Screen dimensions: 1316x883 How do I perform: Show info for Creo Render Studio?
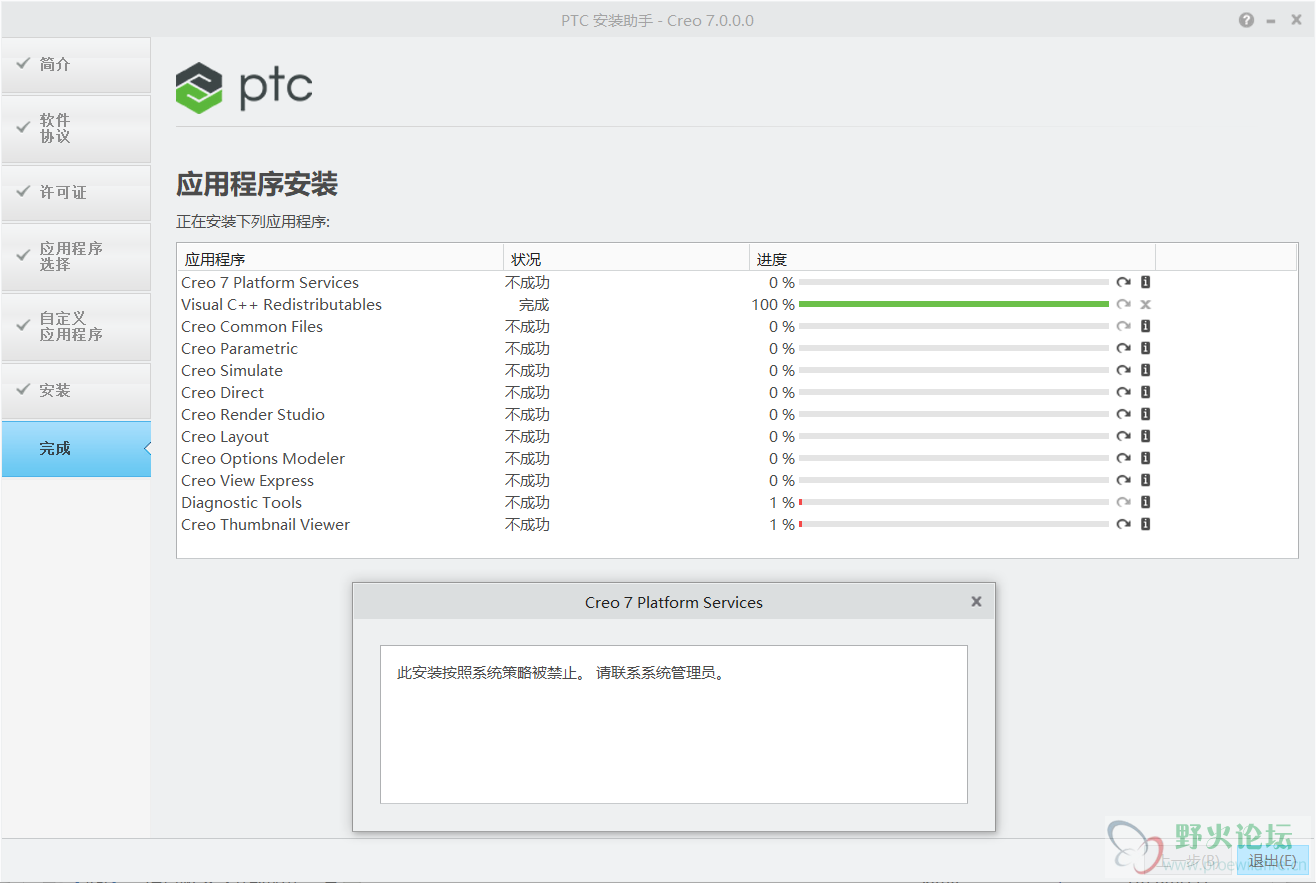click(x=1146, y=414)
